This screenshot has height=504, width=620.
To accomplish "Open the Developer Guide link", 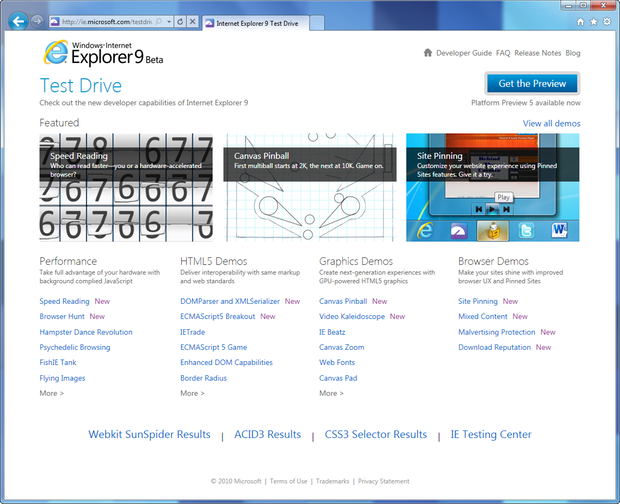I will coord(464,53).
